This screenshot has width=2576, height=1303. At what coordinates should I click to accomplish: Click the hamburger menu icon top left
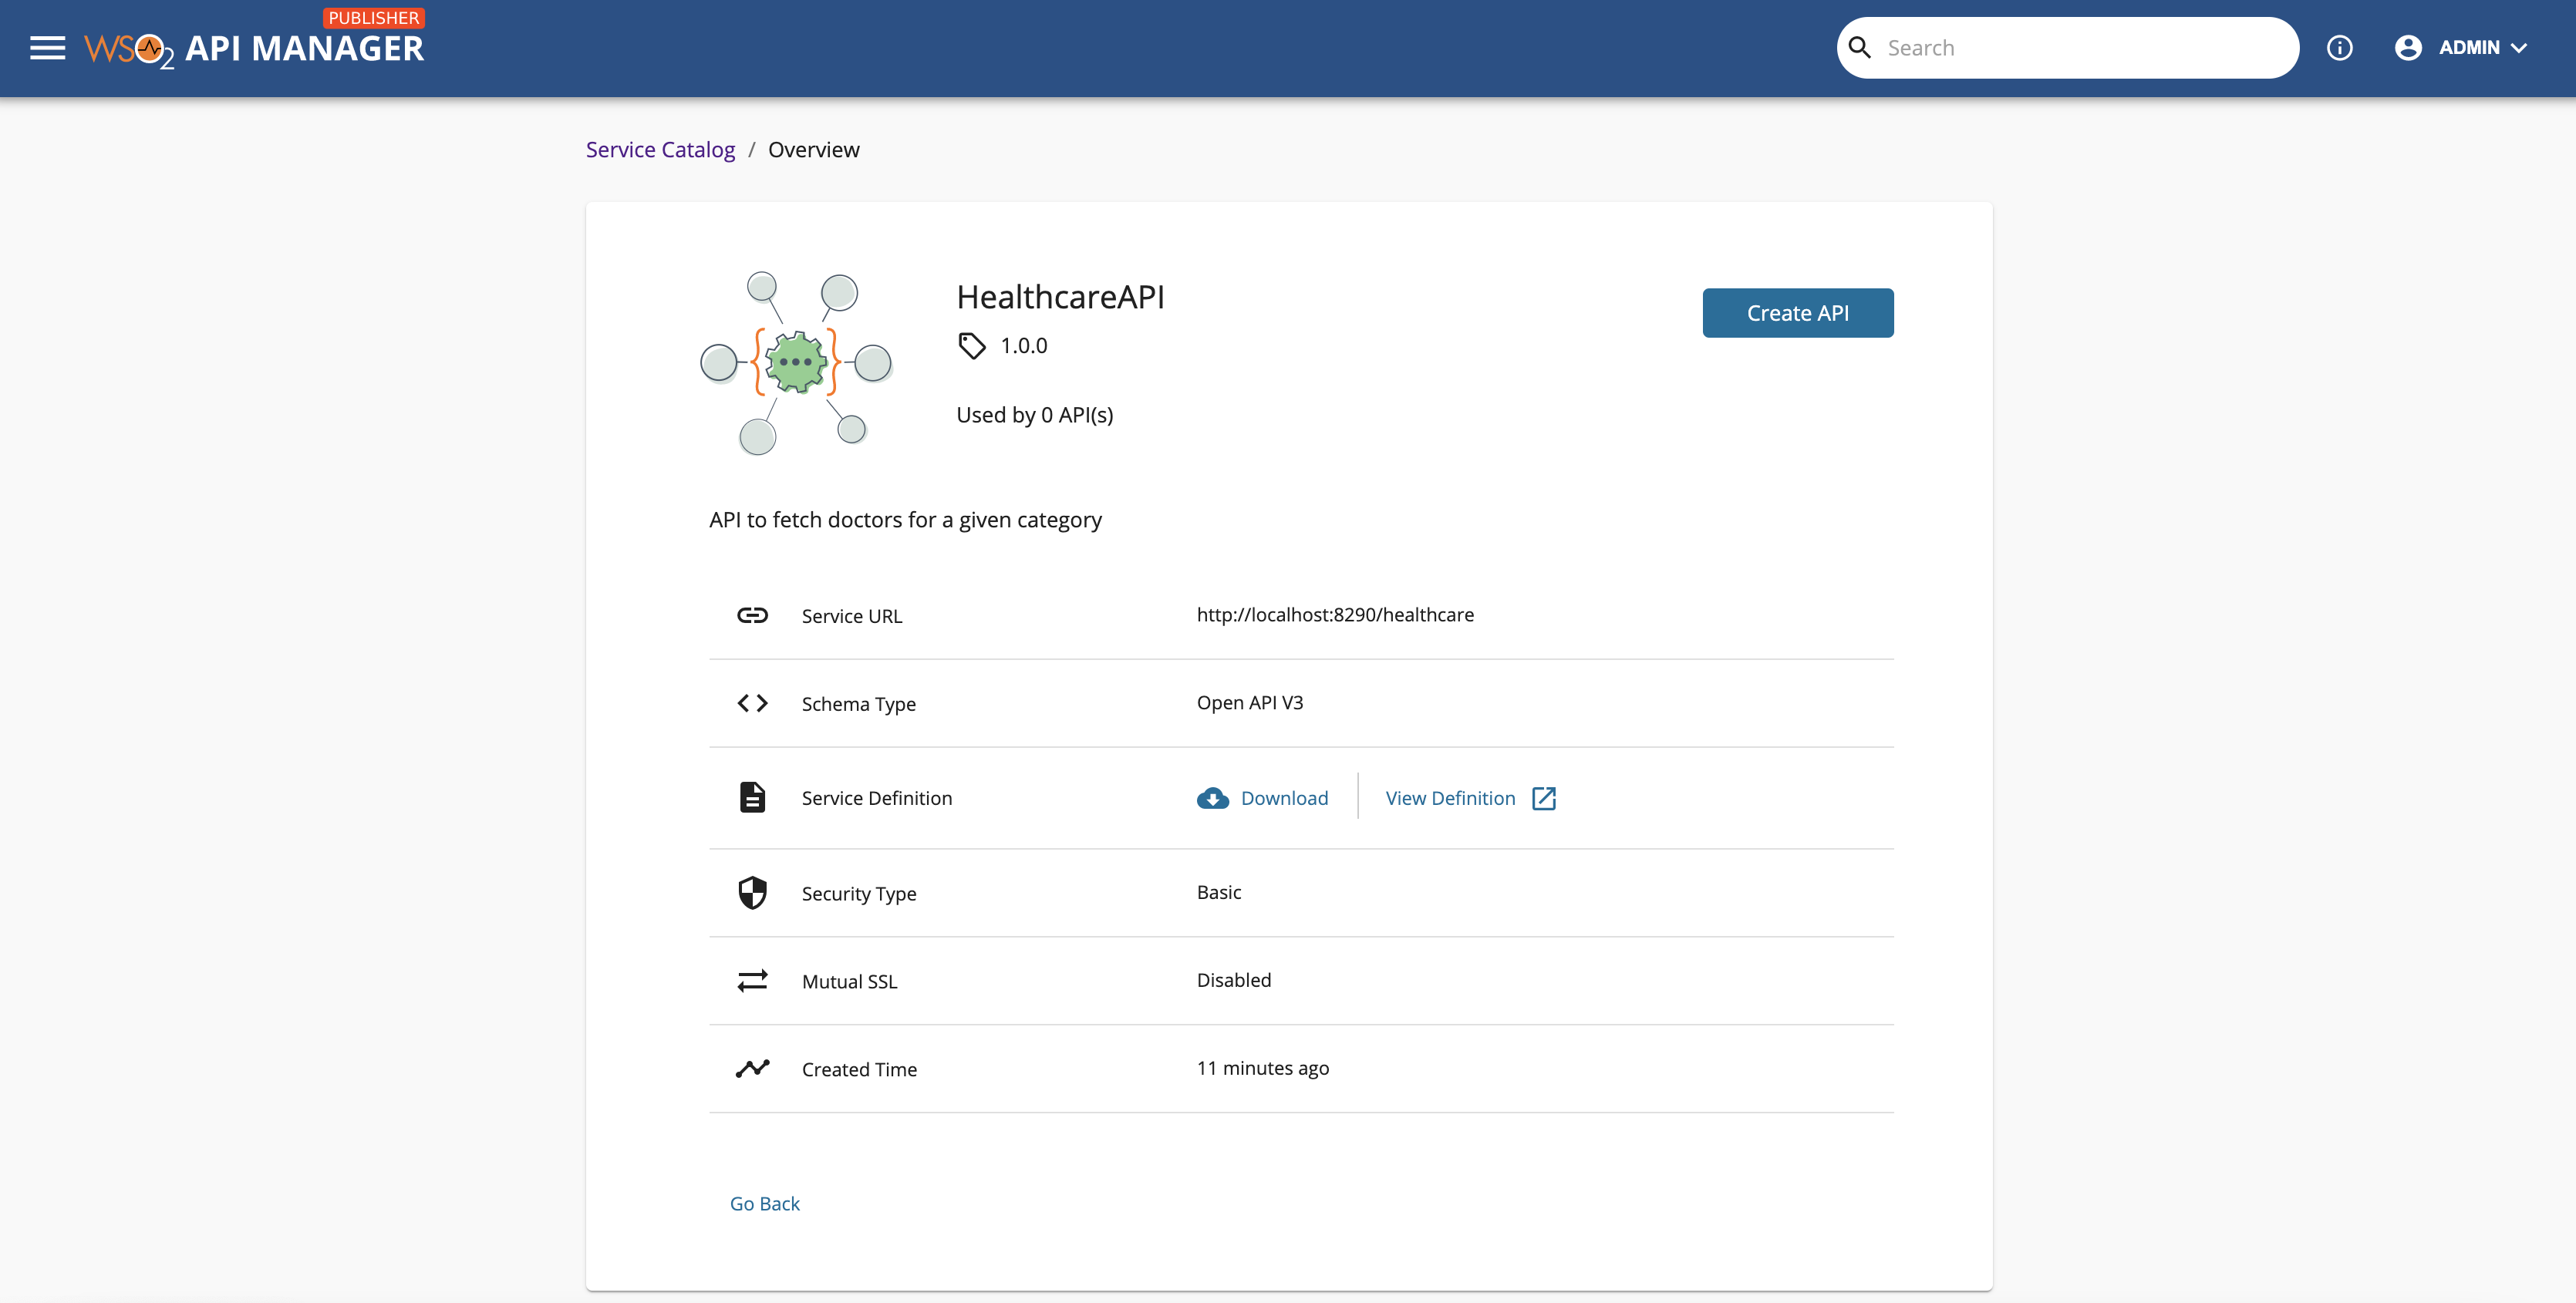(x=46, y=46)
